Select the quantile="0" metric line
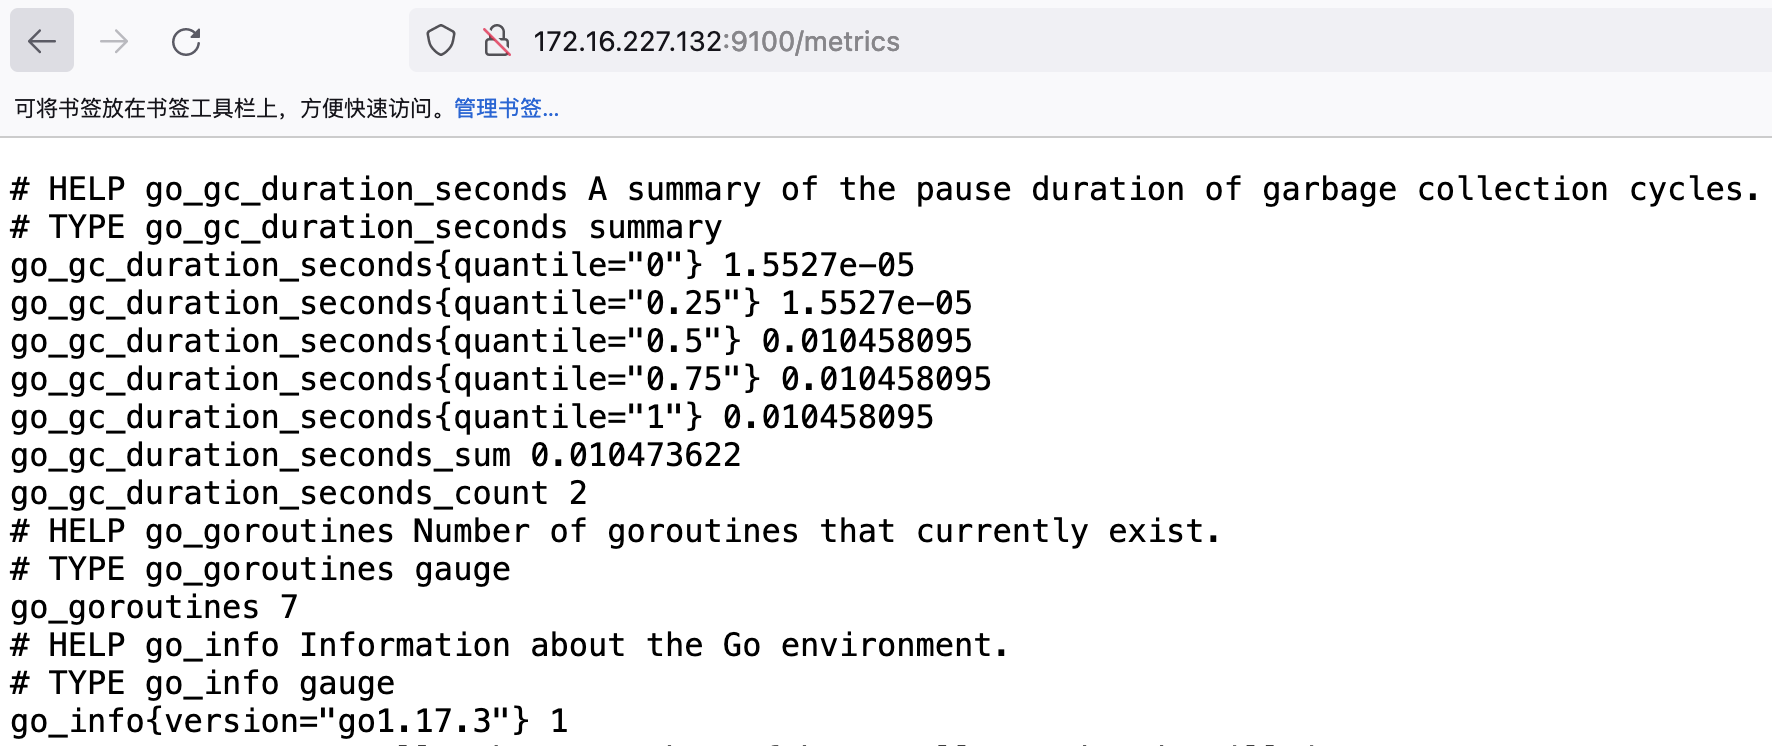The width and height of the screenshot is (1772, 746). [x=462, y=265]
